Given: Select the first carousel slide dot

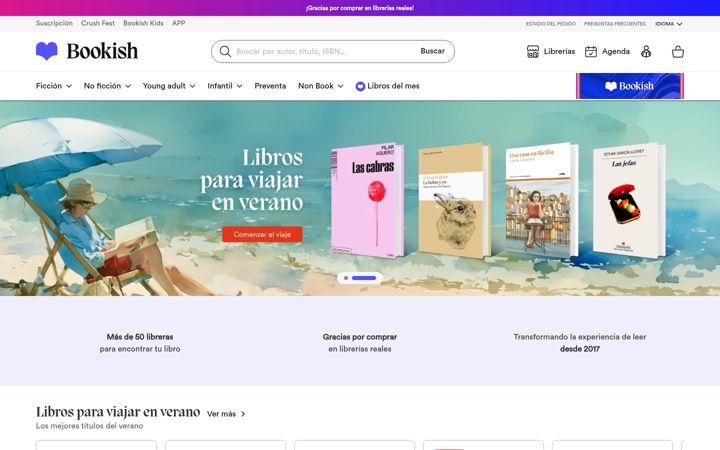Looking at the screenshot, I should click(x=346, y=278).
